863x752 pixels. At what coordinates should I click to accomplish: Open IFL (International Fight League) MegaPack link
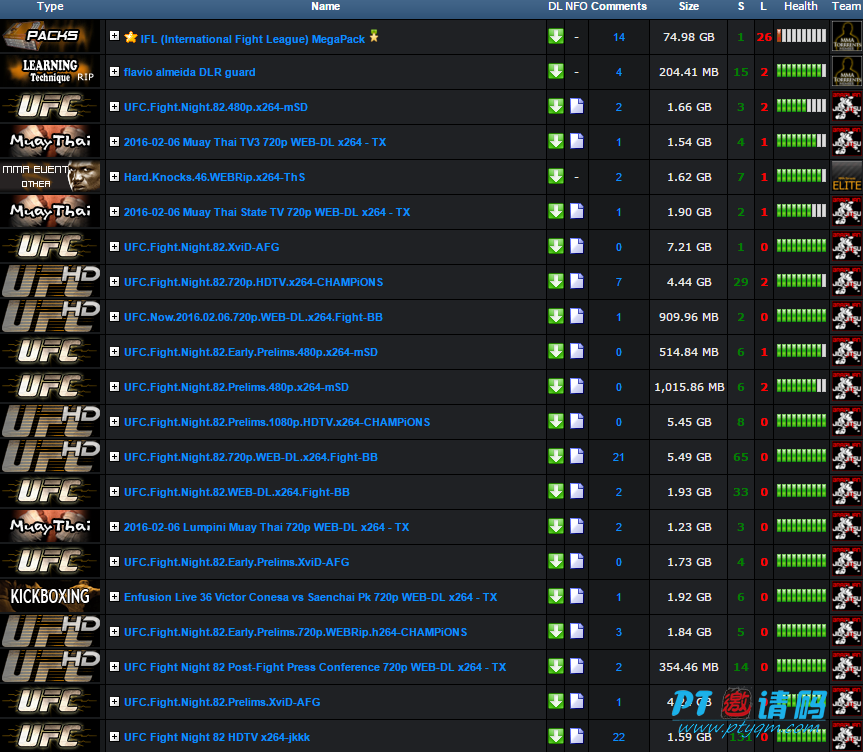(253, 39)
